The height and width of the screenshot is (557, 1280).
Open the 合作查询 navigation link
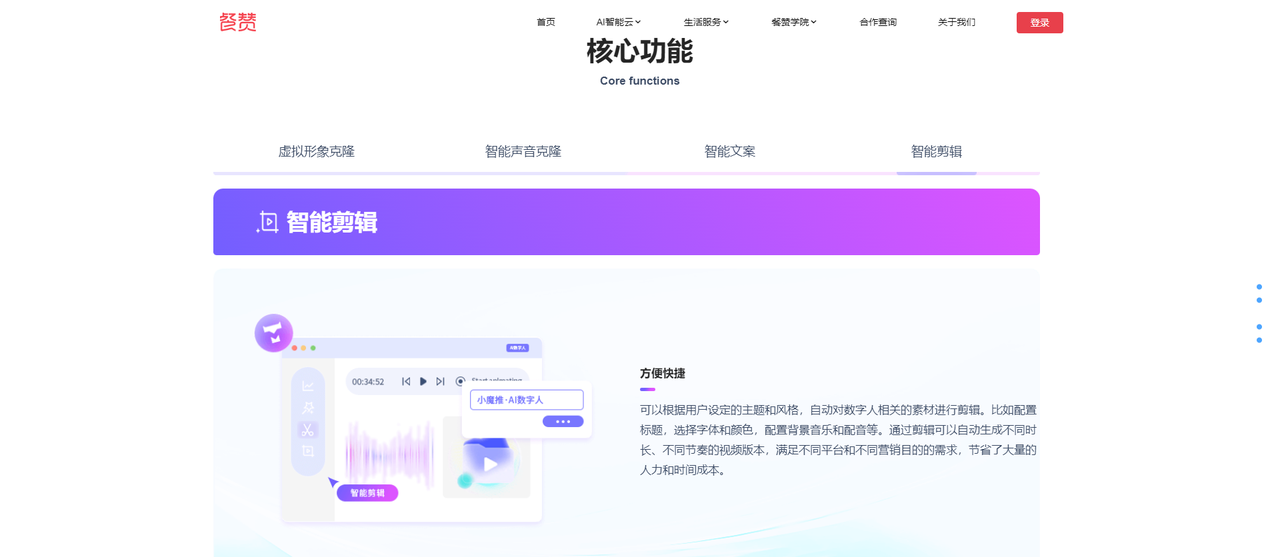pyautogui.click(x=878, y=22)
